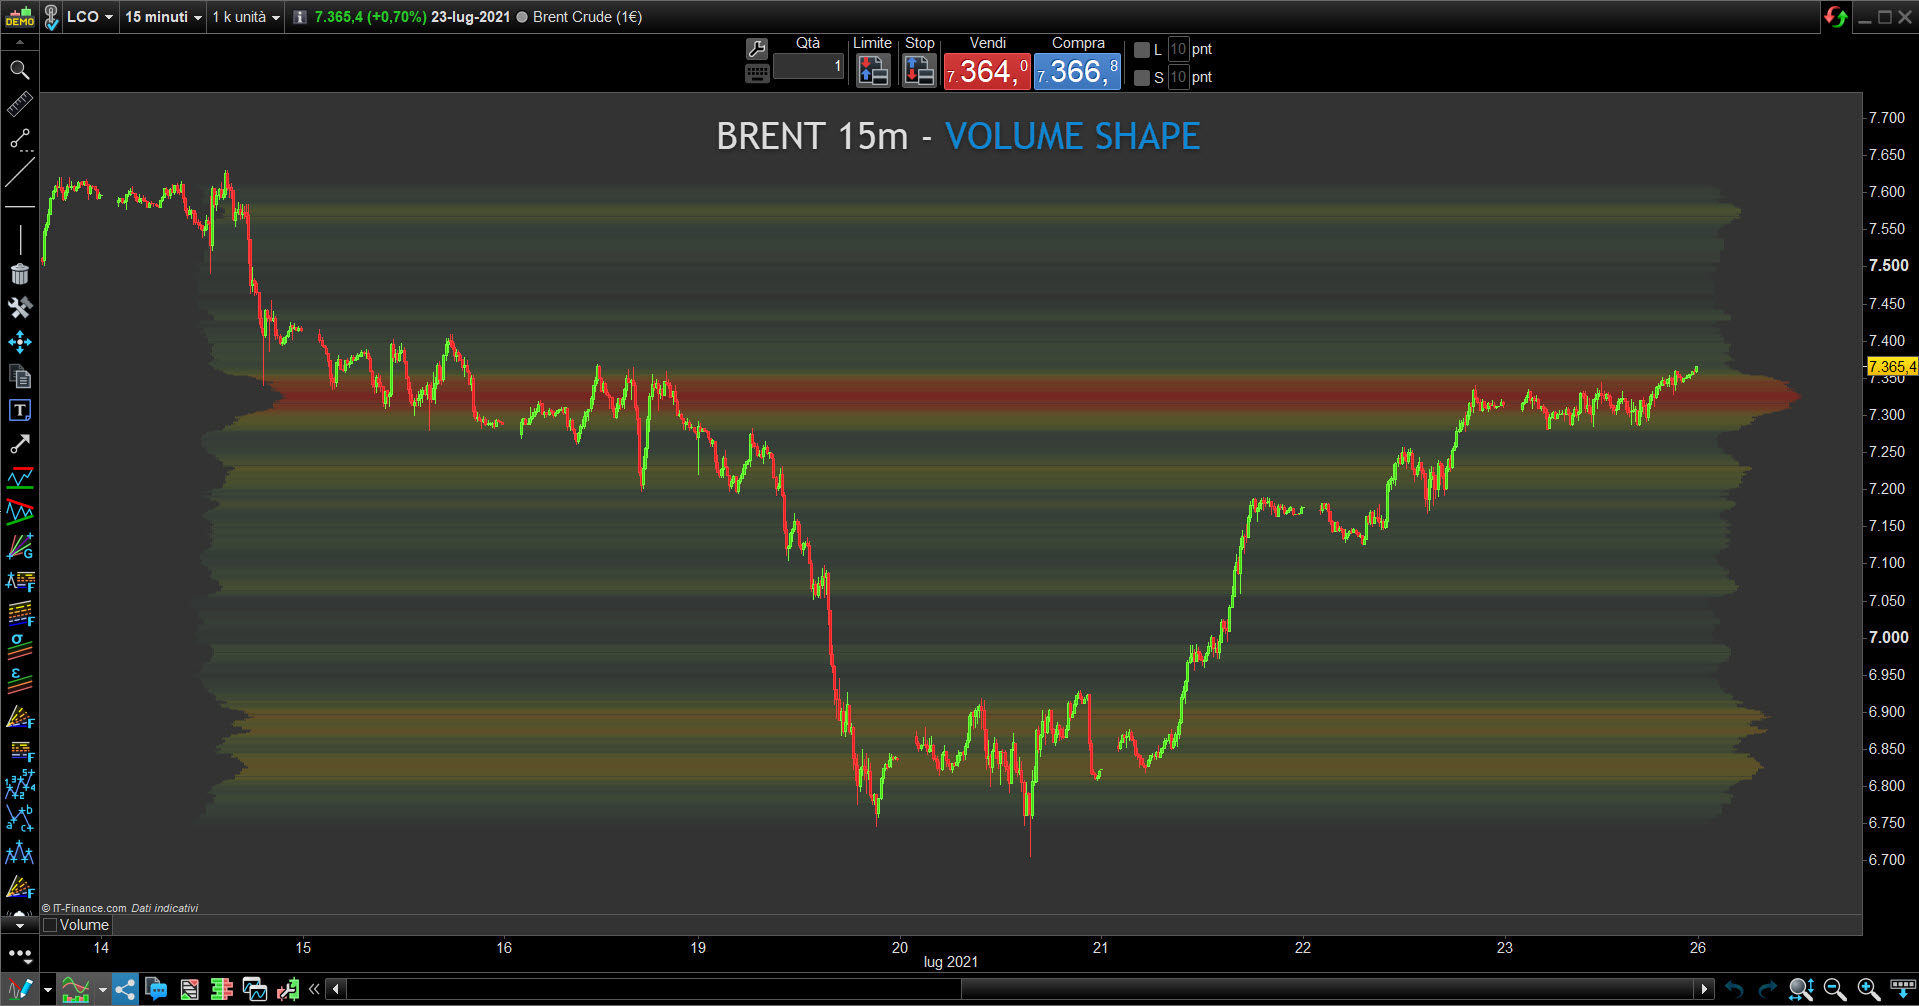Viewport: 1919px width, 1006px height.
Task: Open the hammer and wrench drawing settings
Action: [19, 308]
